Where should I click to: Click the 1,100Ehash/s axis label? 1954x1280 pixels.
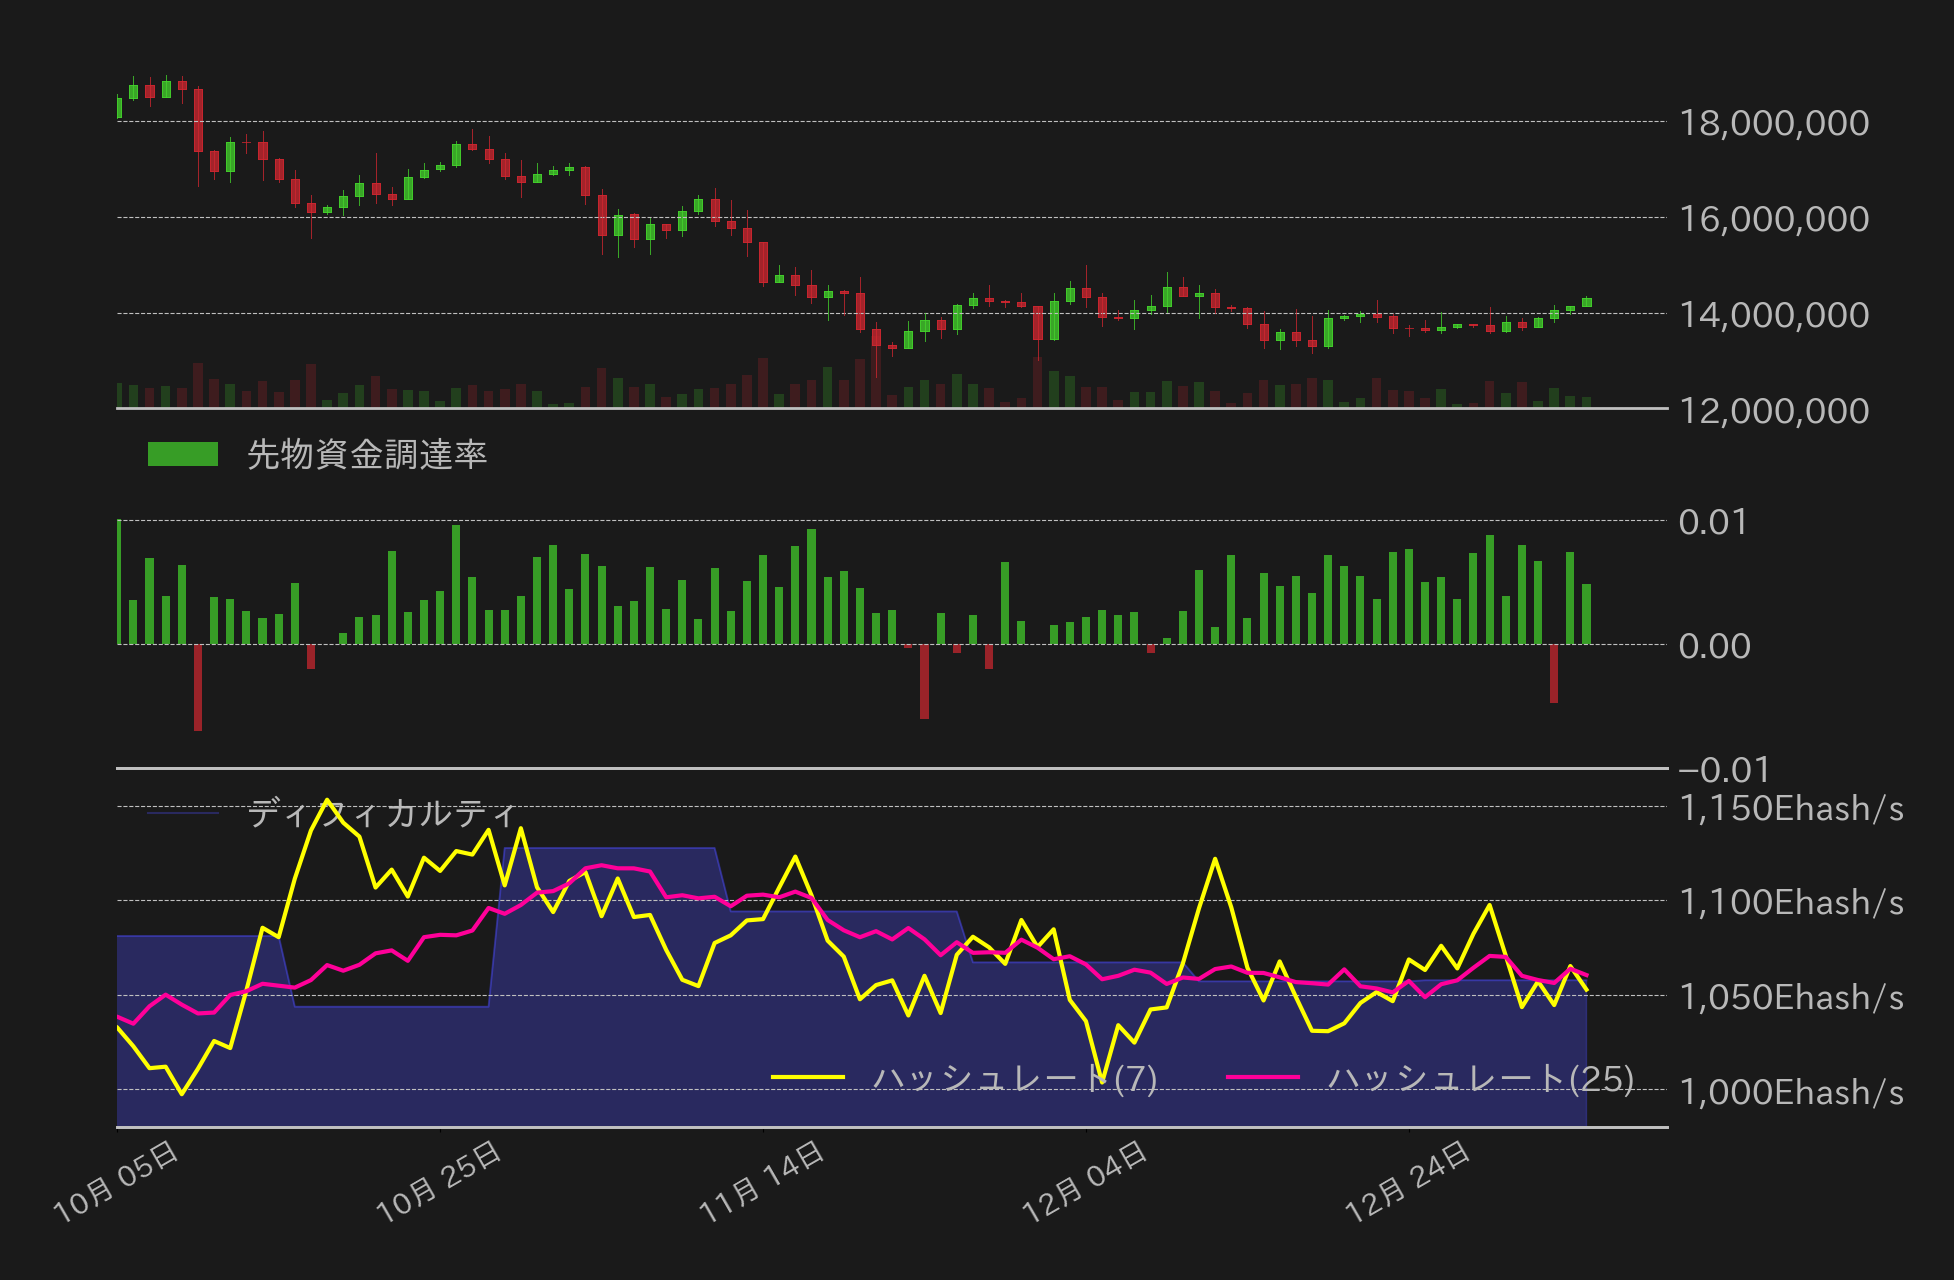[x=1790, y=902]
